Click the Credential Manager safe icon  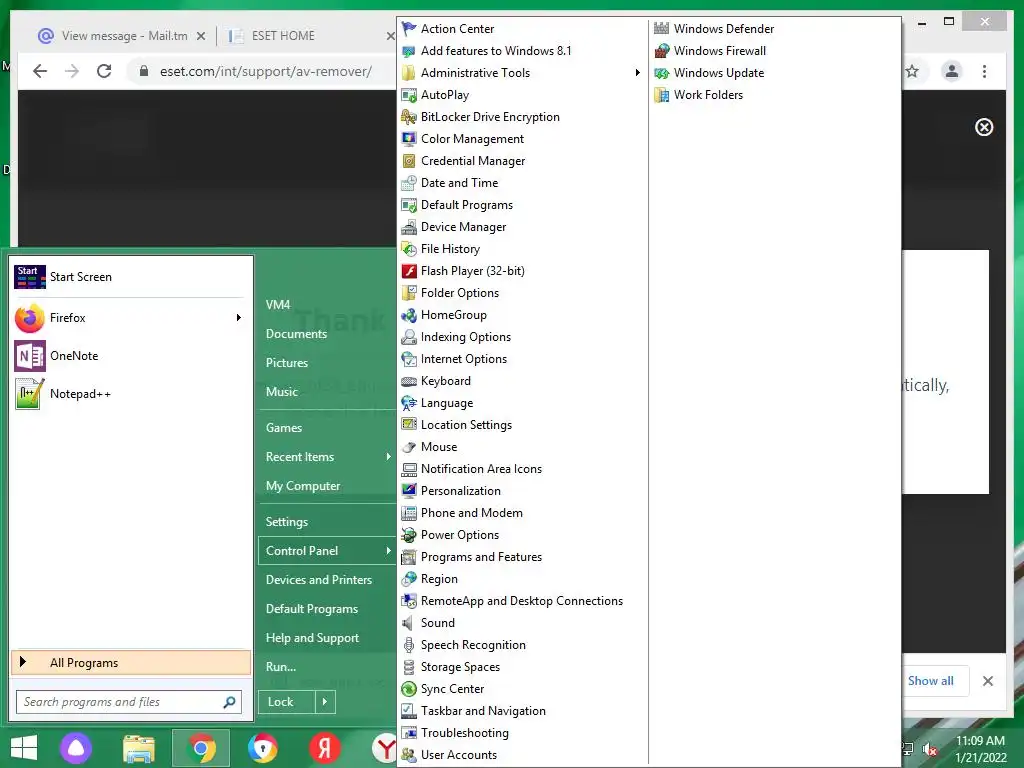(x=409, y=161)
